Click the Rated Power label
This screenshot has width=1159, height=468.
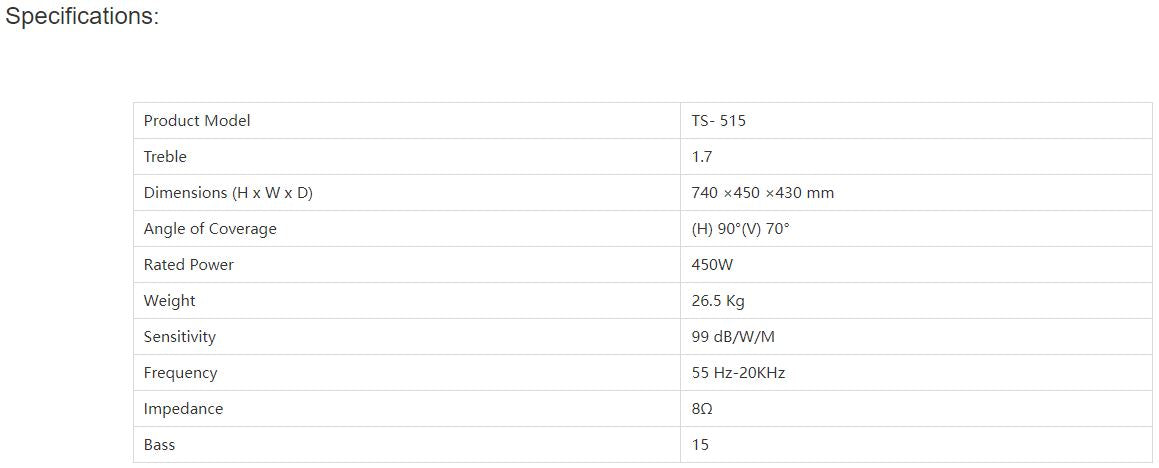(x=189, y=265)
